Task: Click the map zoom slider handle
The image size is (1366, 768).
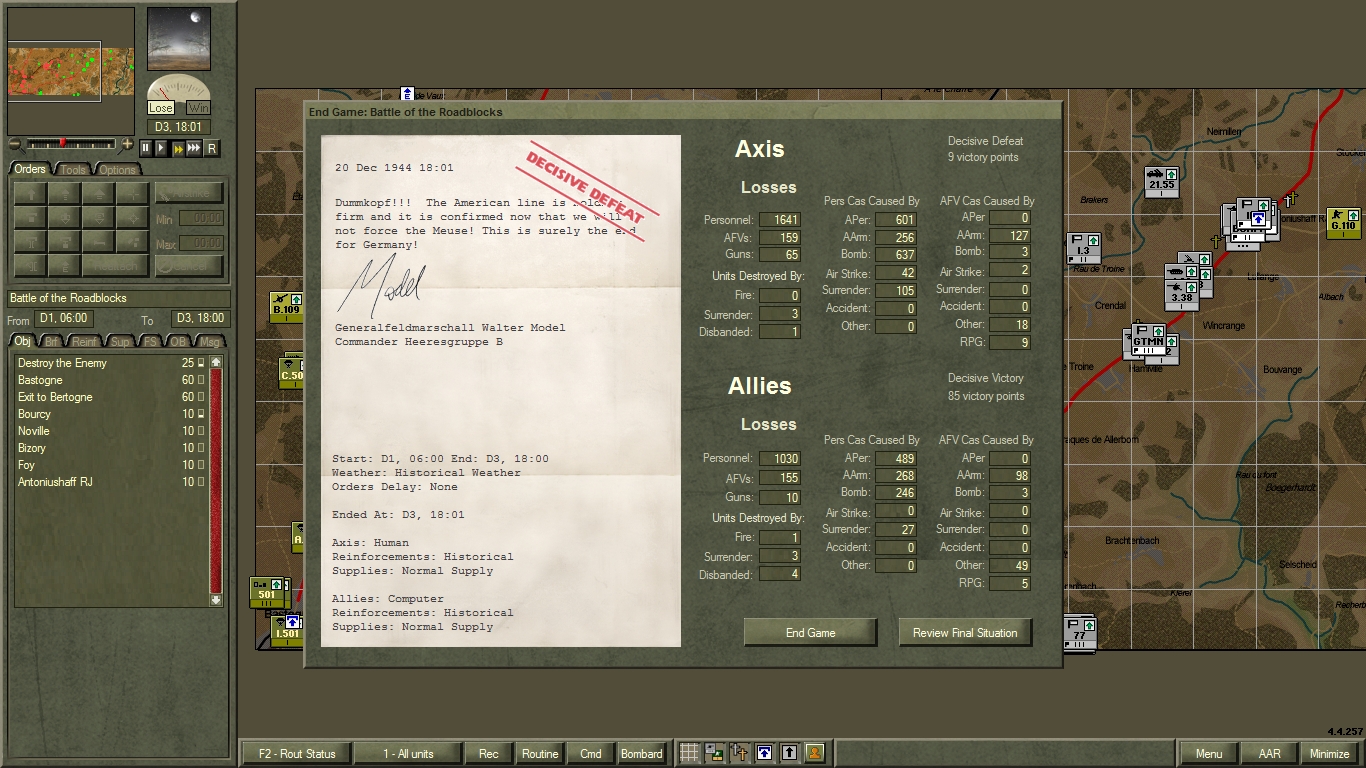Action: [62, 144]
